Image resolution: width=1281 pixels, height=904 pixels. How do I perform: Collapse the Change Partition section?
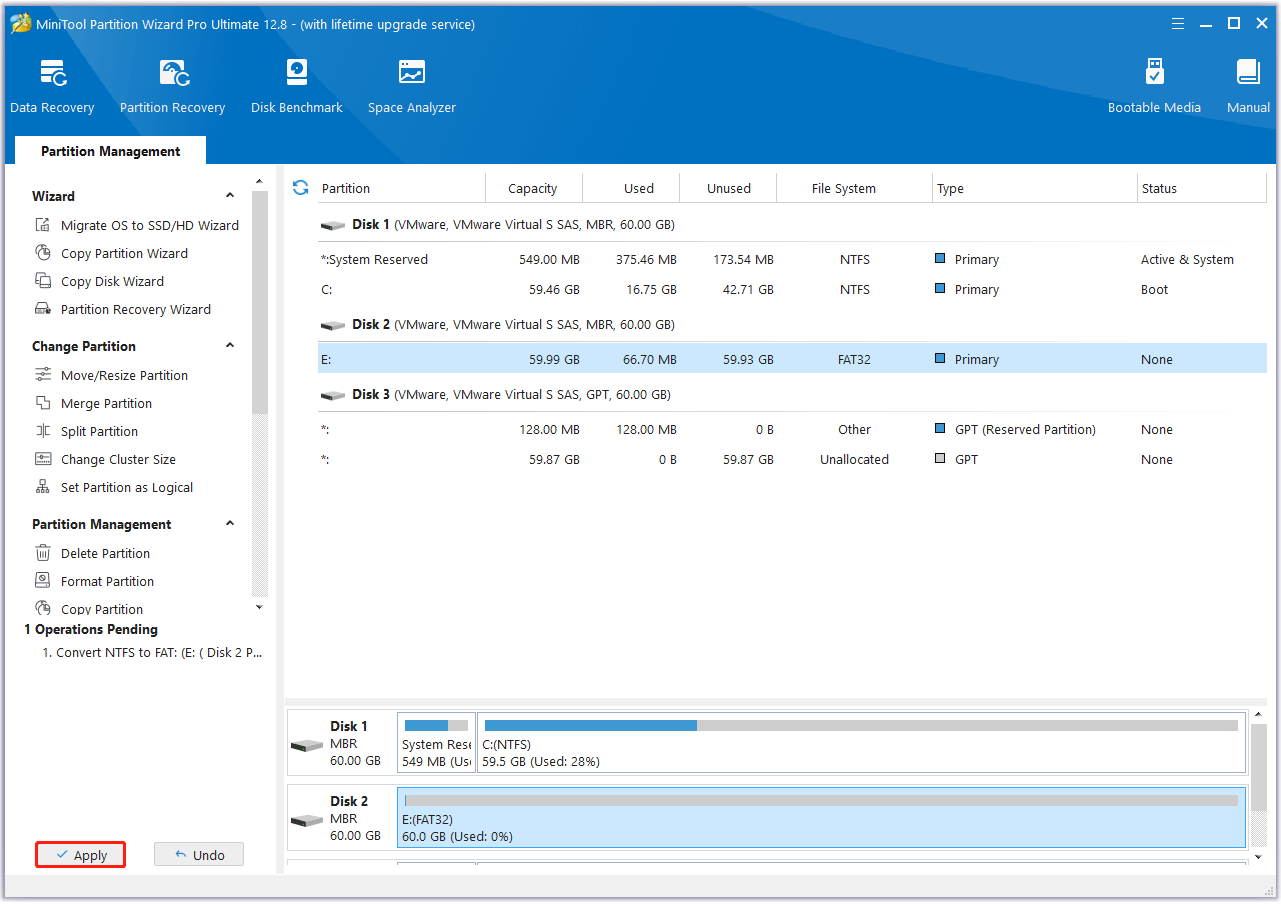230,346
